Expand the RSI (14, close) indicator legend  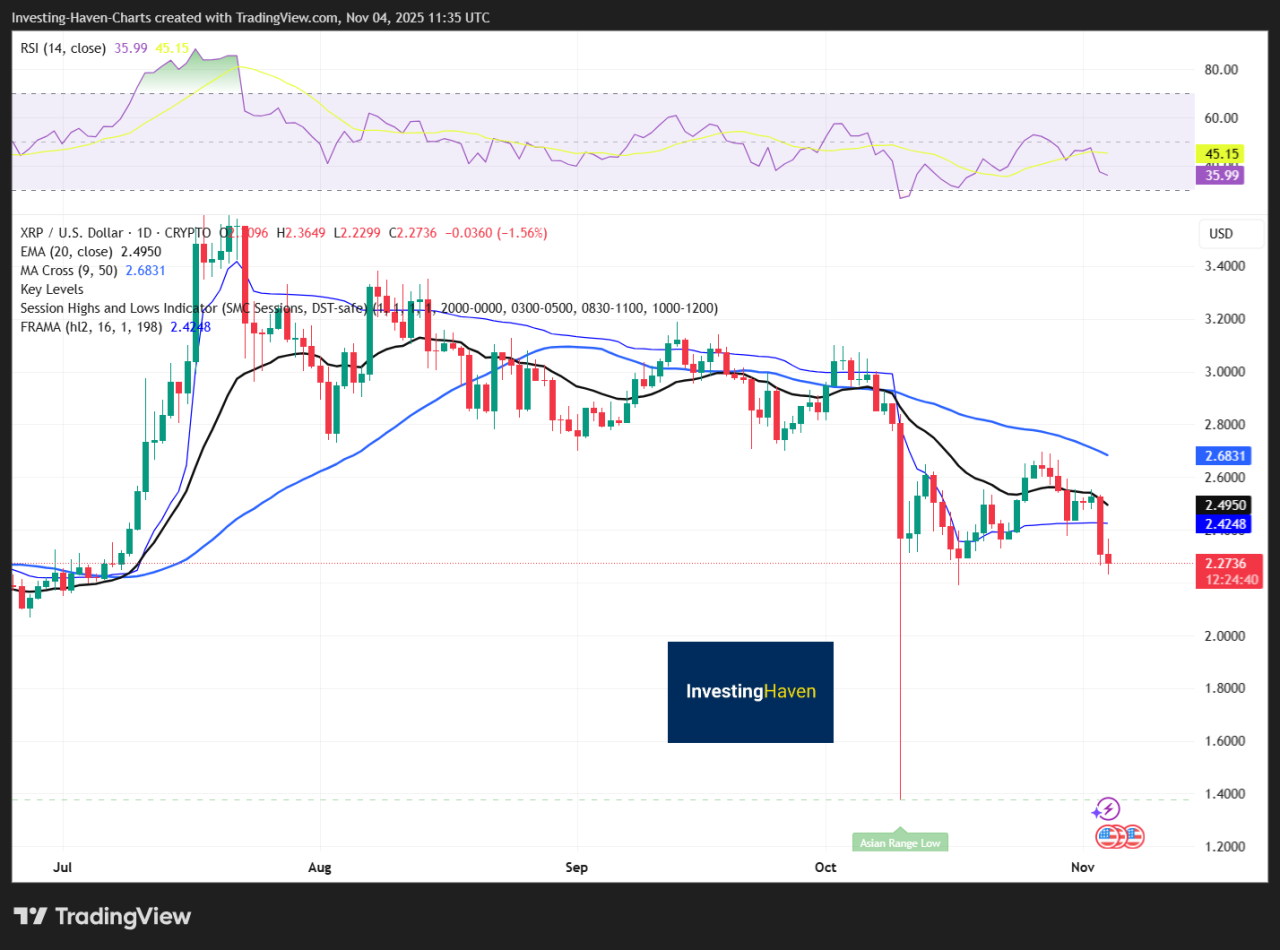62,47
